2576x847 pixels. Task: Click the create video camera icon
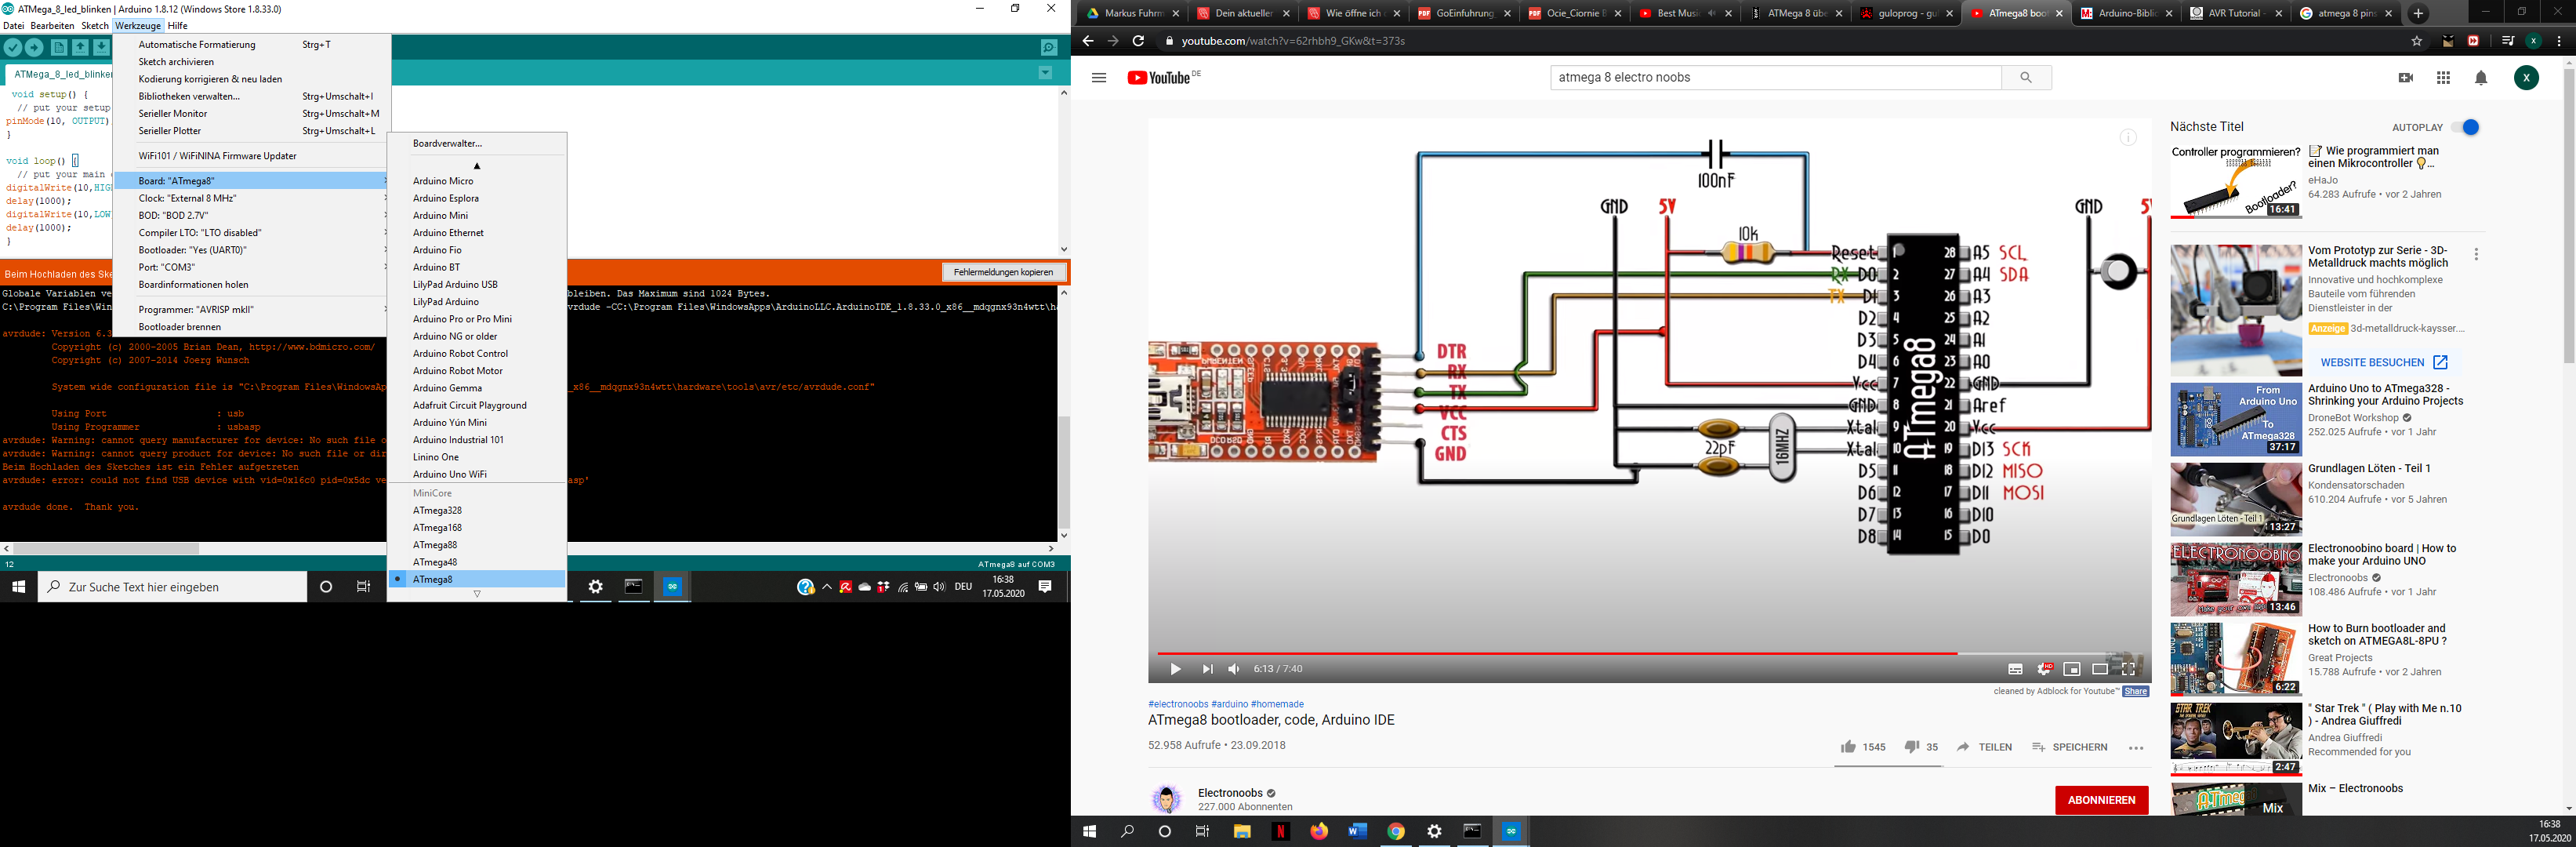[2406, 78]
